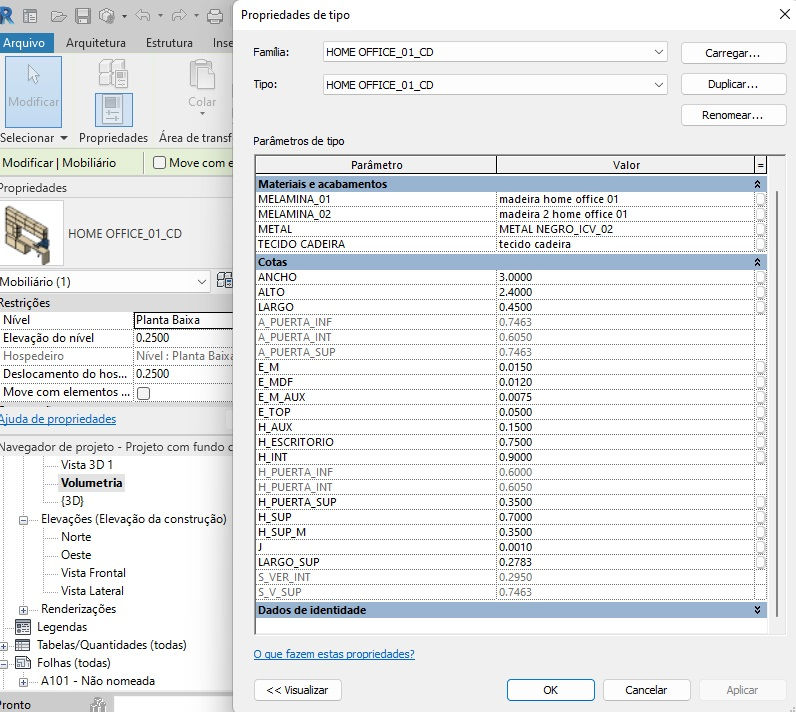Toggle Move com elementos checkbox in ribbon bar

[159, 162]
